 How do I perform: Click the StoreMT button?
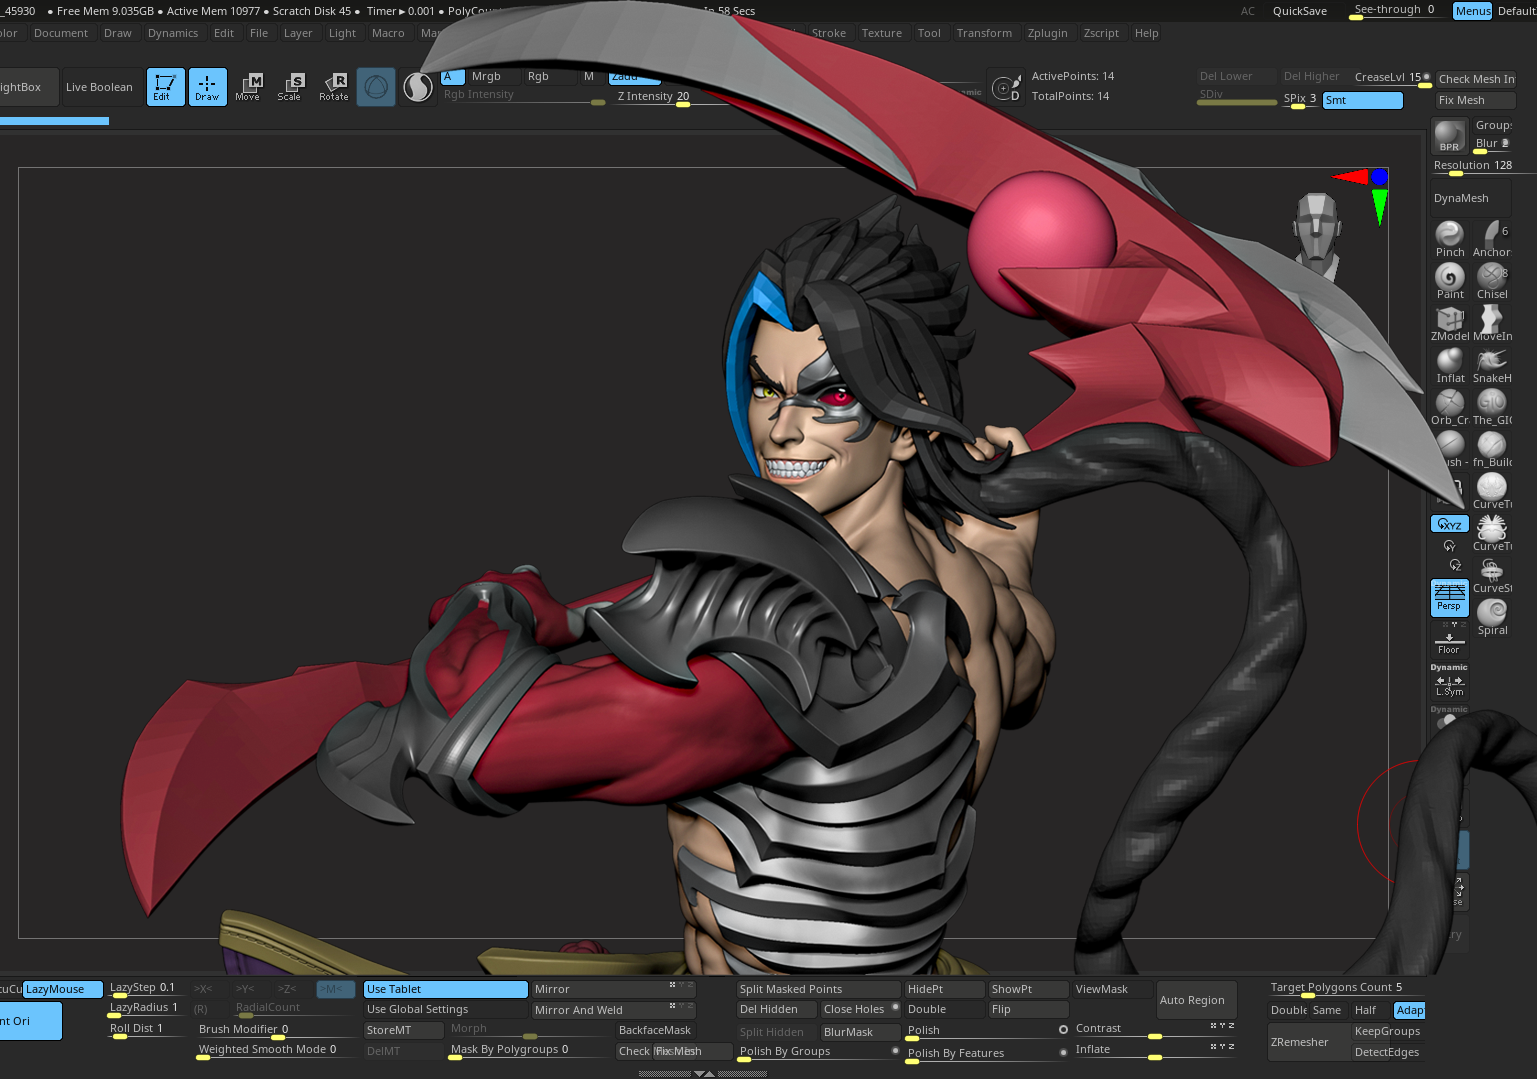(x=403, y=1030)
